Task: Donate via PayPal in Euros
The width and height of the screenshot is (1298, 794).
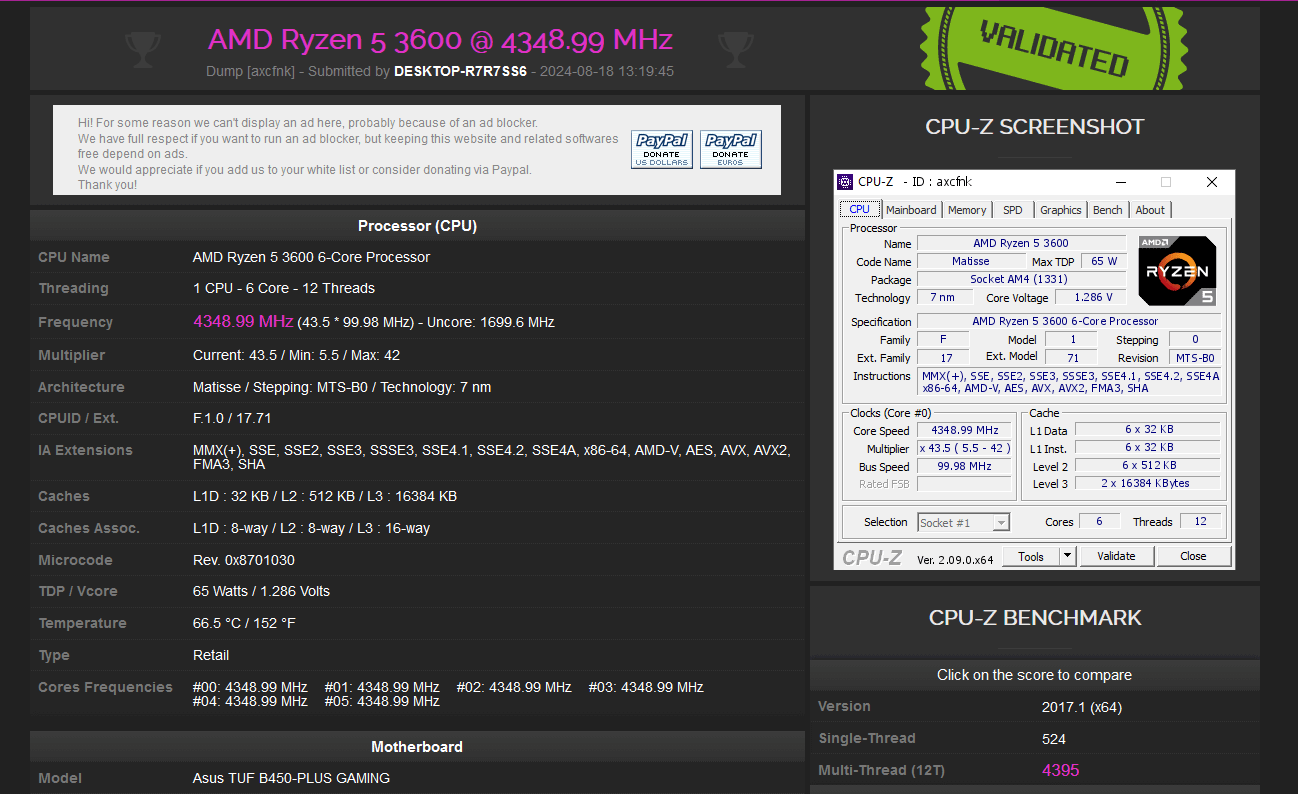Action: point(730,150)
